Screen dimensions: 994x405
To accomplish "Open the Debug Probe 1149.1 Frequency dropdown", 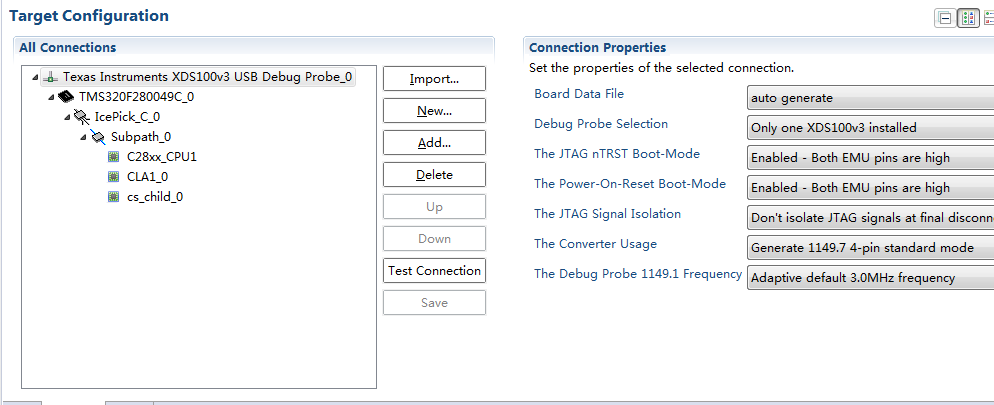I will (870, 278).
